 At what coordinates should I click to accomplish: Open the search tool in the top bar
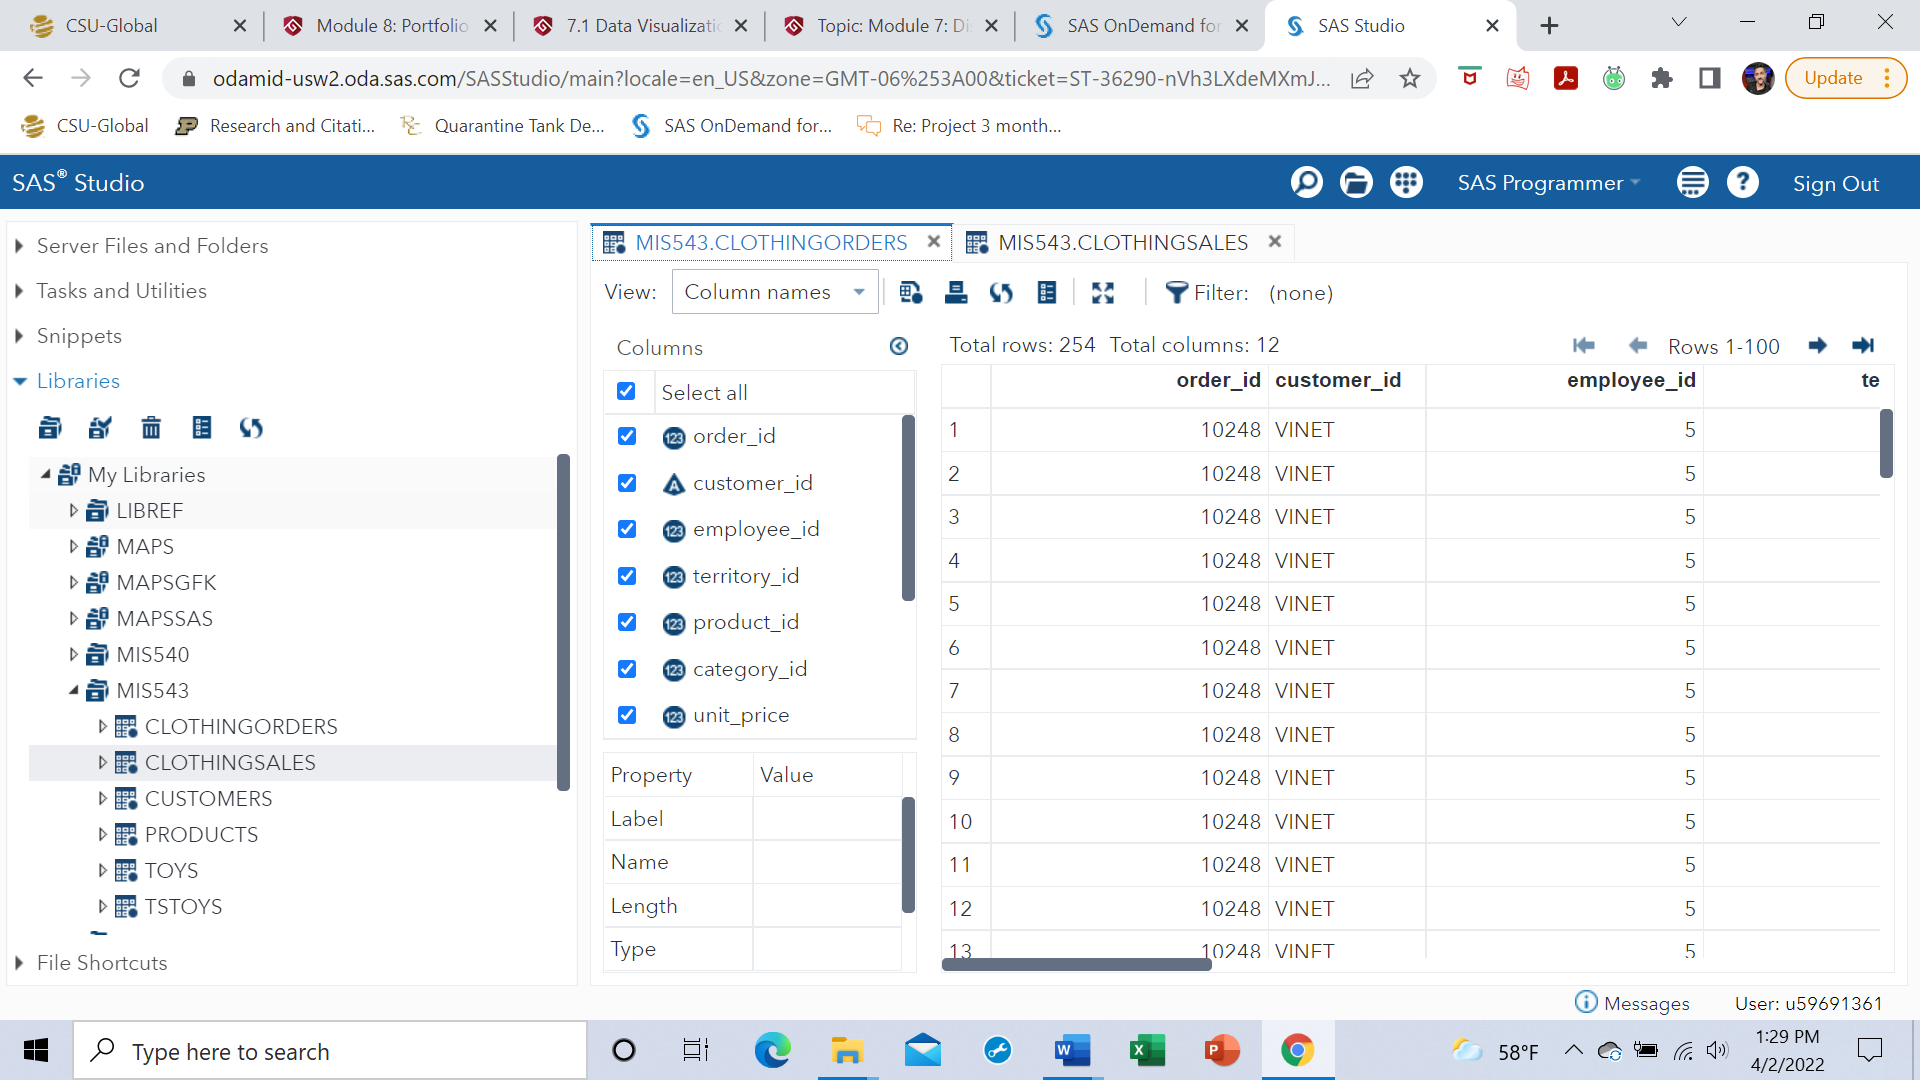[1306, 182]
